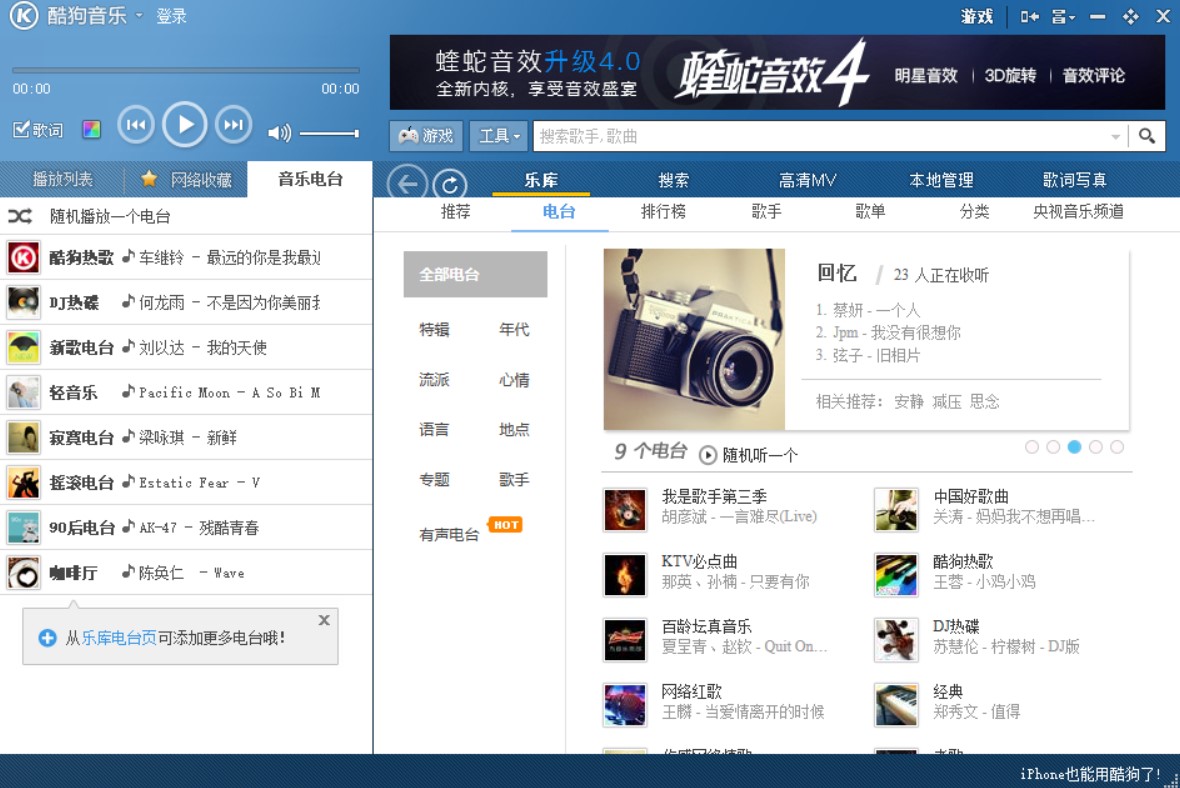Open the 网络红歌 station thumbnail
Image resolution: width=1180 pixels, height=788 pixels.
(625, 704)
